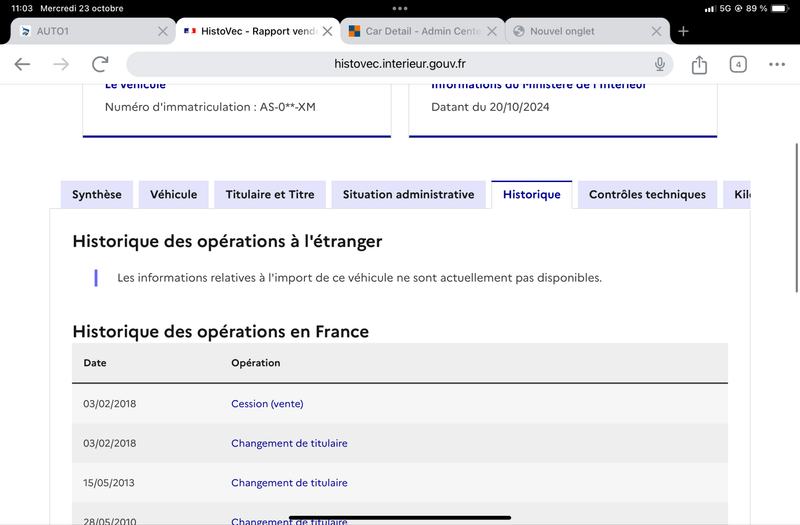The height and width of the screenshot is (525, 800).
Task: Tap the three dots multitasking control
Action: pyautogui.click(x=399, y=8)
